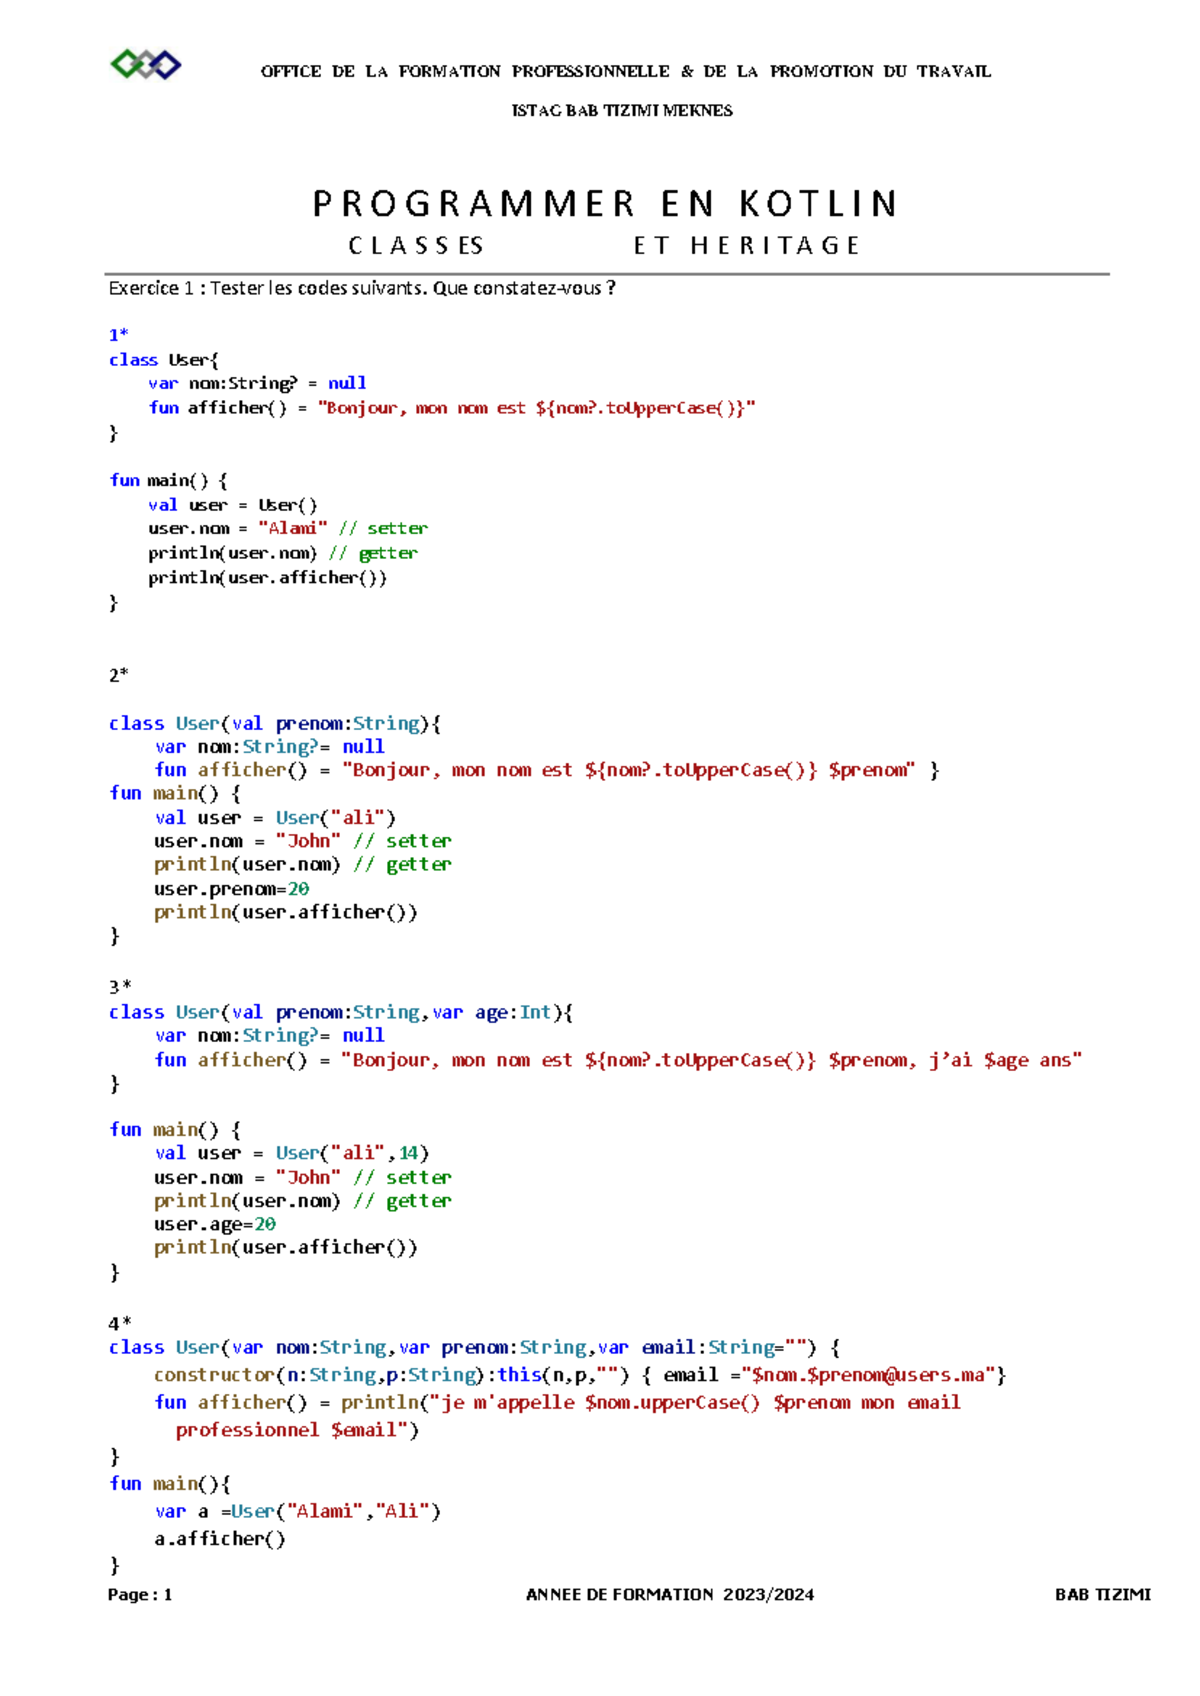
Task: Click 'ET HERITAGE' in the subtitle
Action: [746, 246]
